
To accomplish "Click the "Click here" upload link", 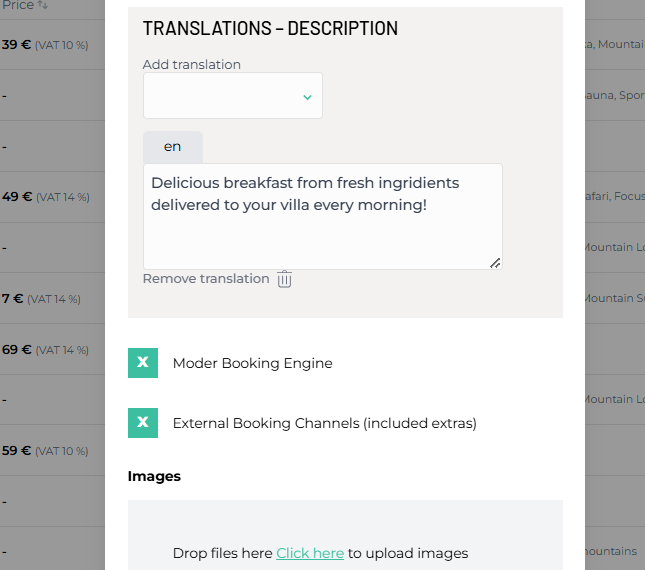I will pos(310,553).
